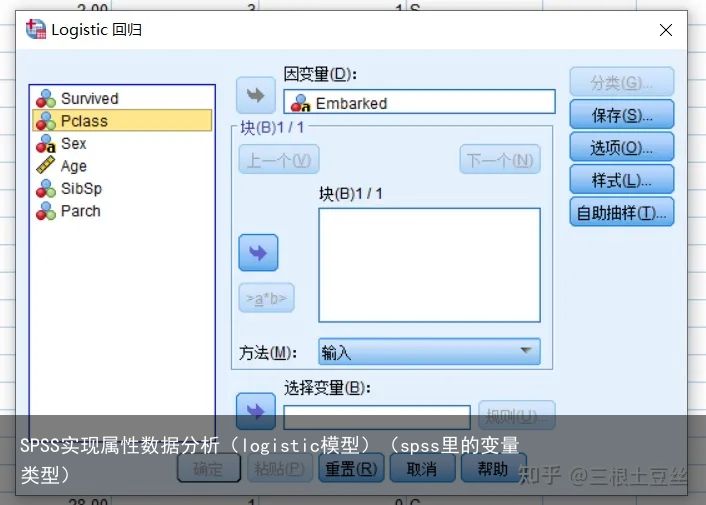The height and width of the screenshot is (505, 706).
Task: Close the Logistic 回归 dialog
Action: (665, 30)
